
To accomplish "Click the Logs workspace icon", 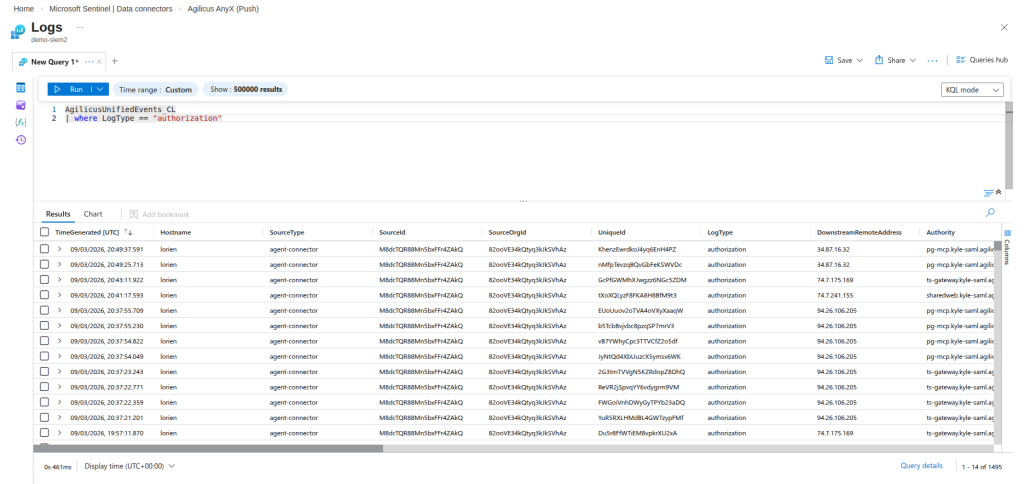I will [x=18, y=31].
